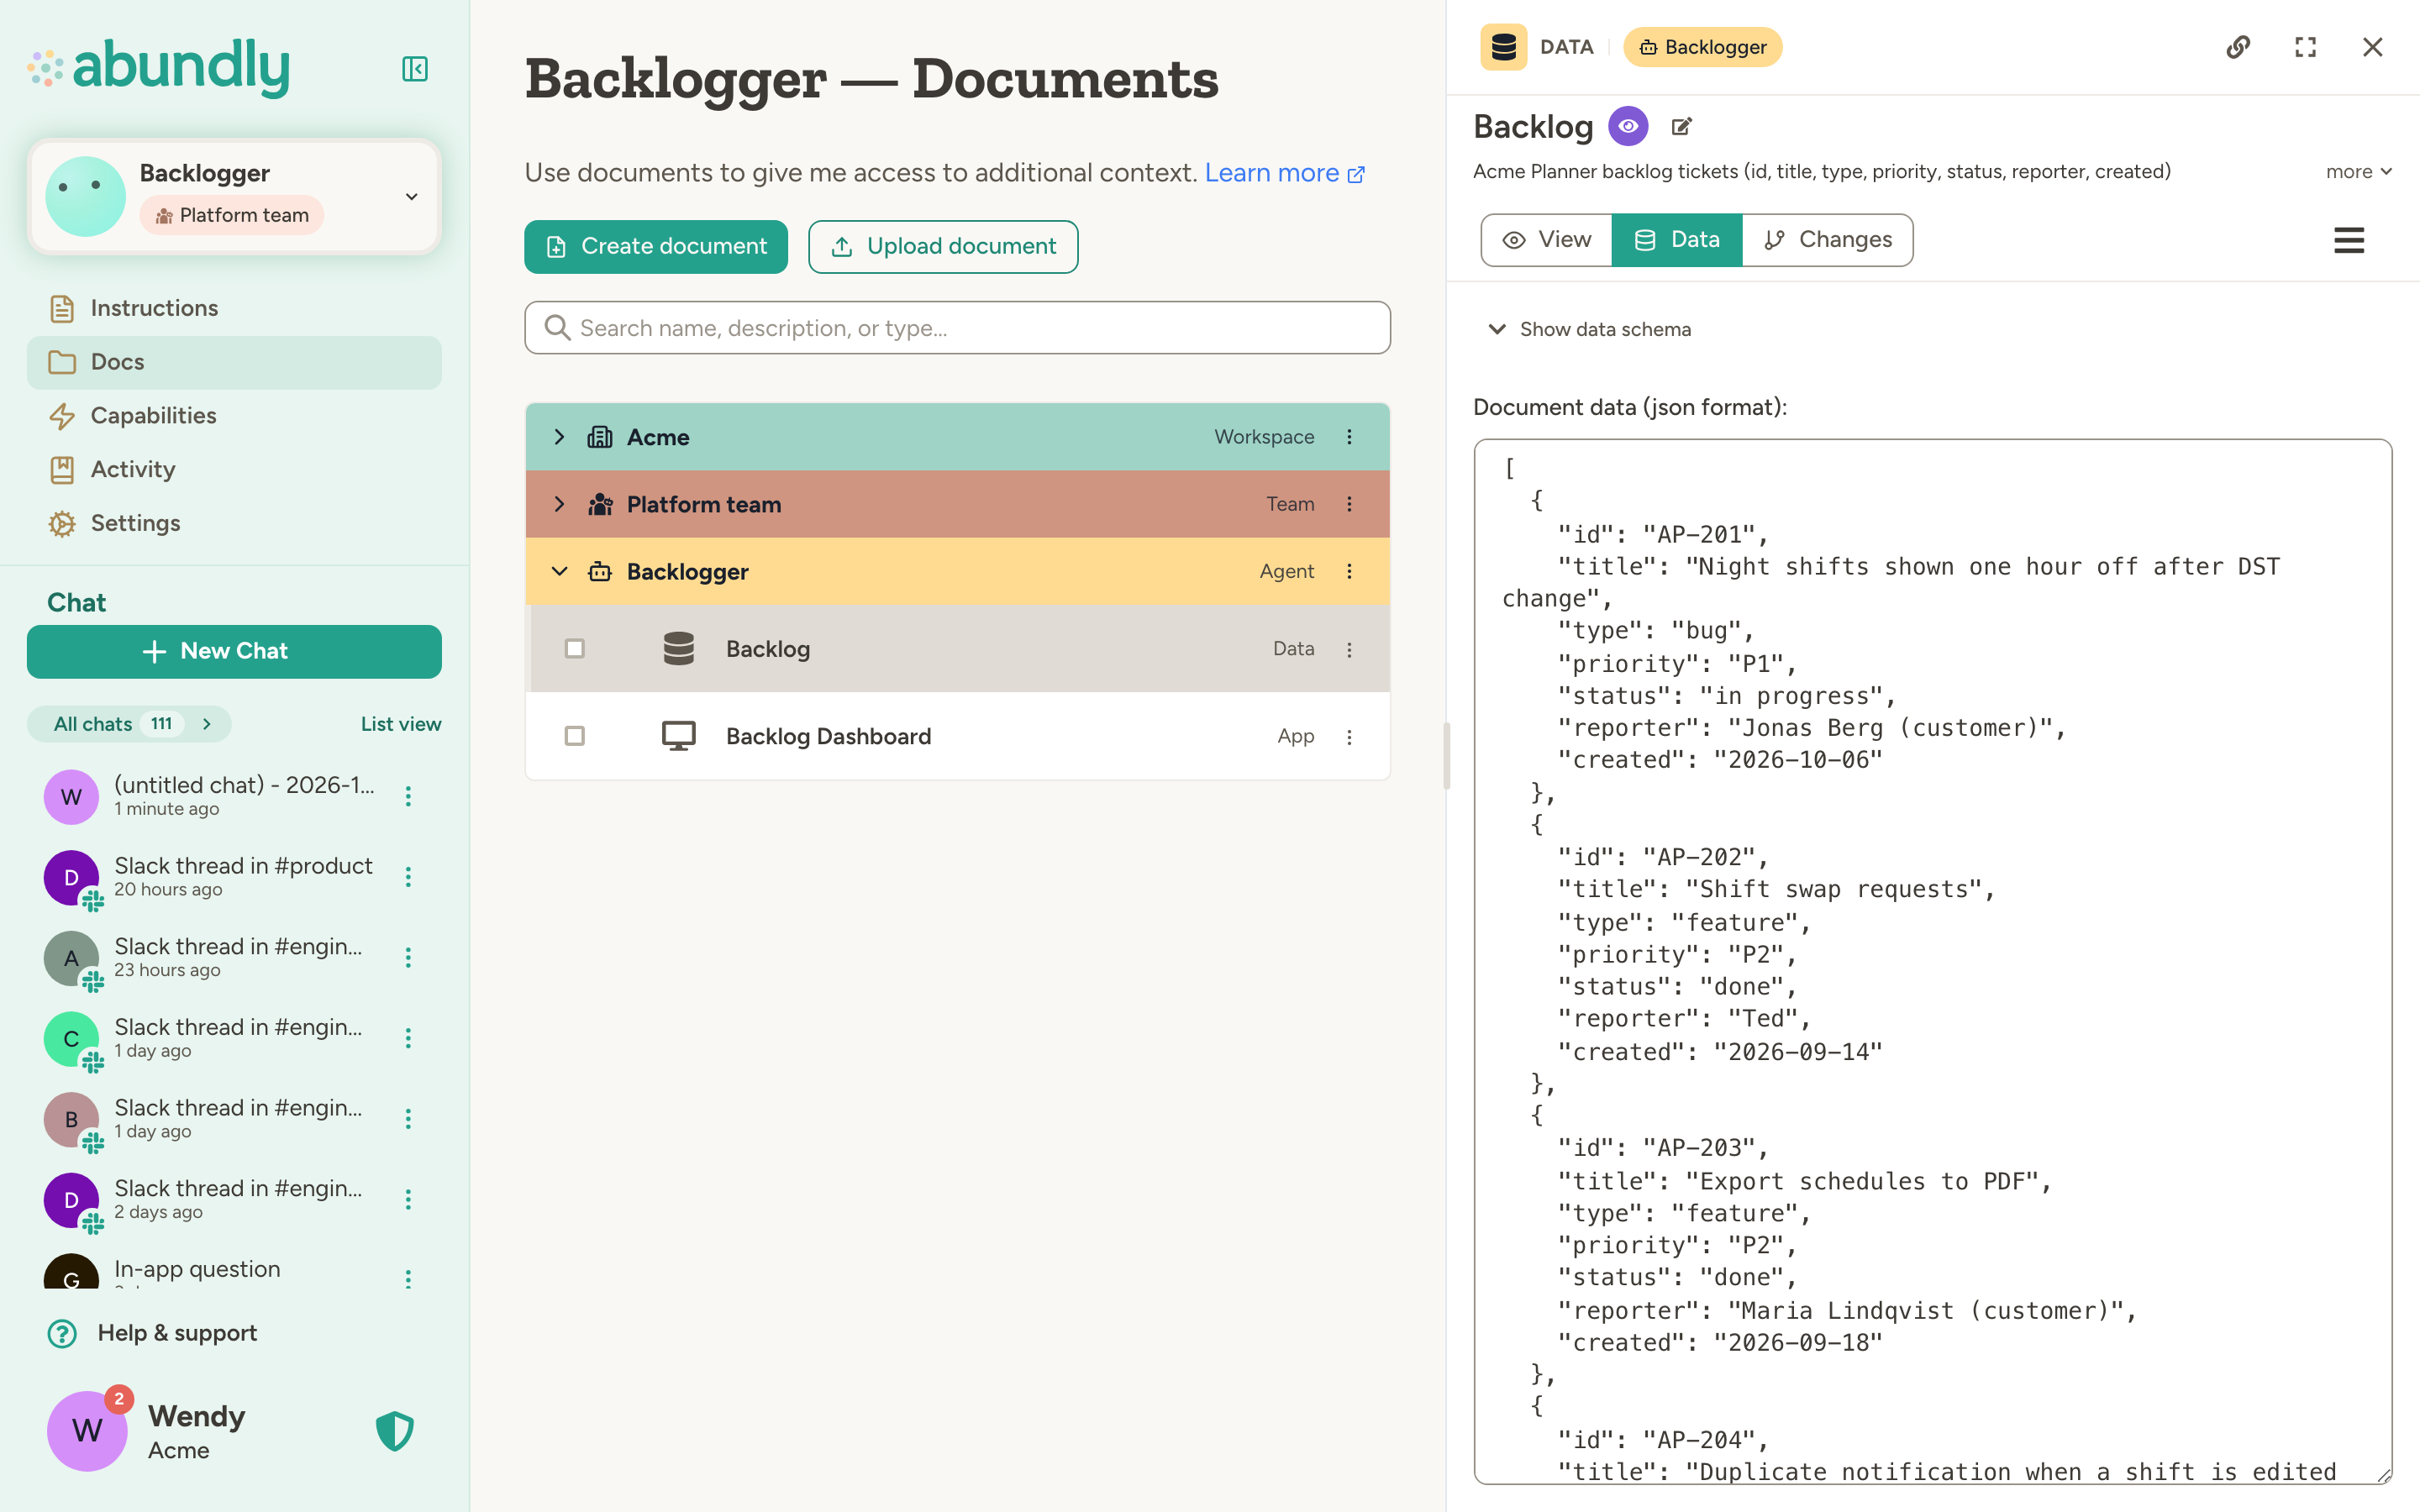Open options for the In-app question chat
This screenshot has height=1512, width=2420.
(408, 1279)
